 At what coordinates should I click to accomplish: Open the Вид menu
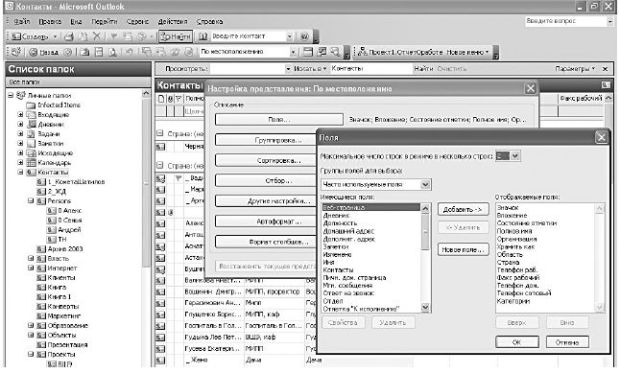(x=76, y=21)
